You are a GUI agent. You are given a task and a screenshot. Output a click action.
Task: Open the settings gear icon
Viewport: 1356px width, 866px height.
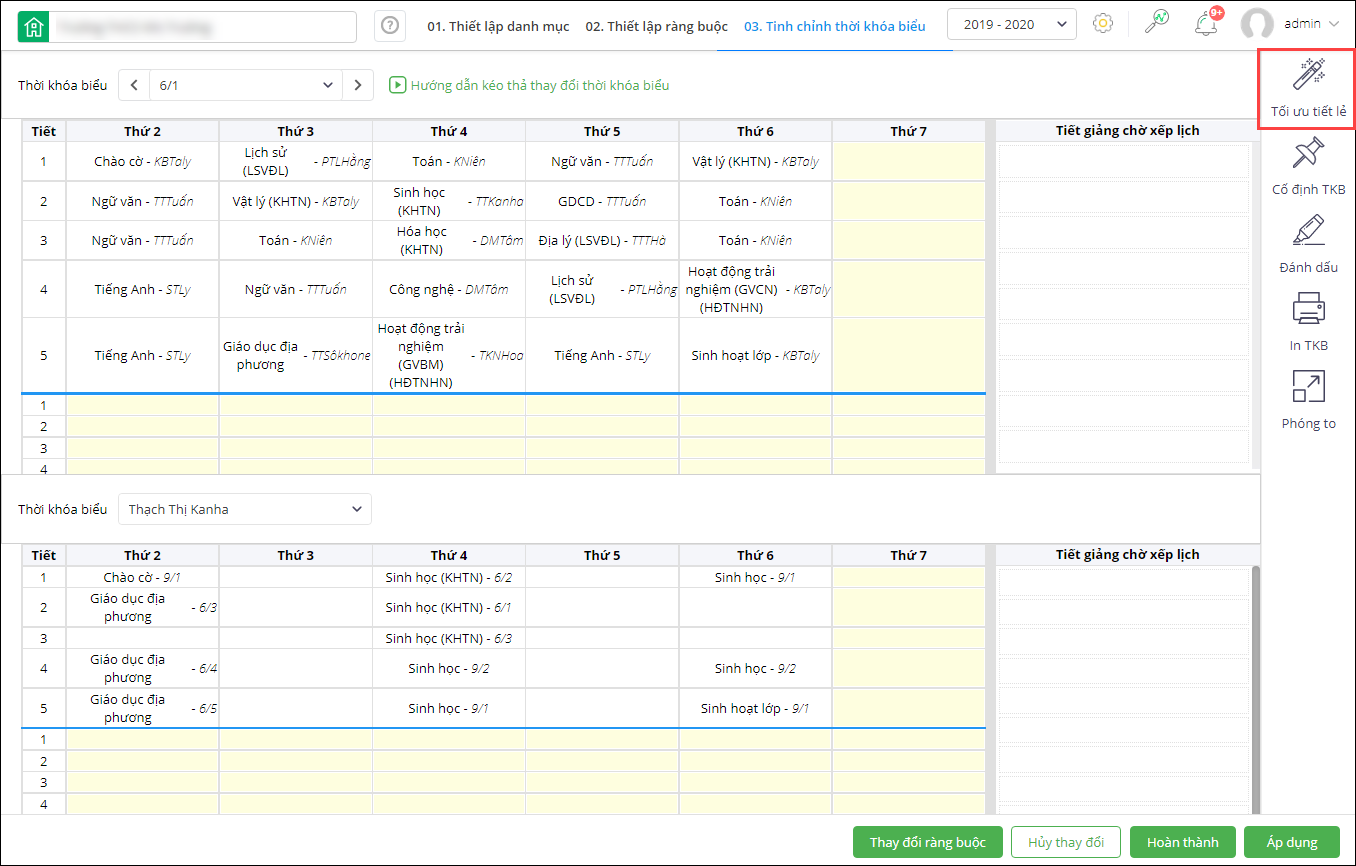1103,23
